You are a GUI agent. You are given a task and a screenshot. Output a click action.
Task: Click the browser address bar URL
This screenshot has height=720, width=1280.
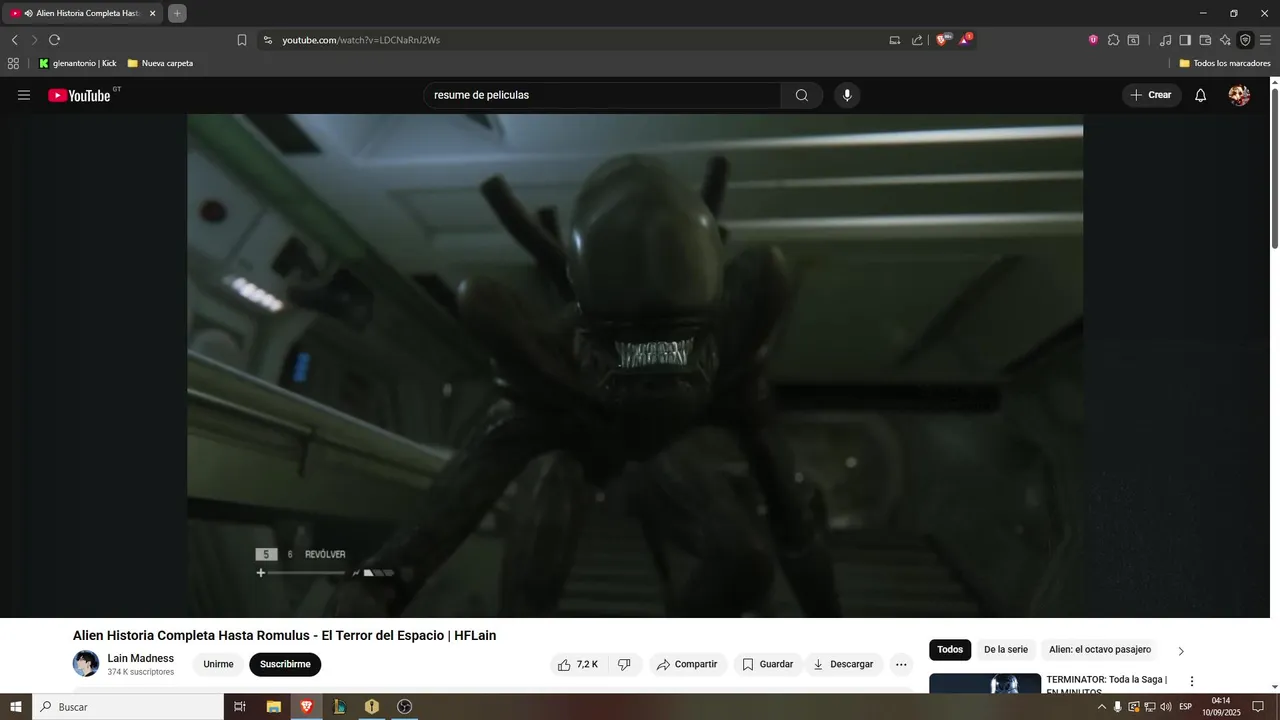point(361,40)
